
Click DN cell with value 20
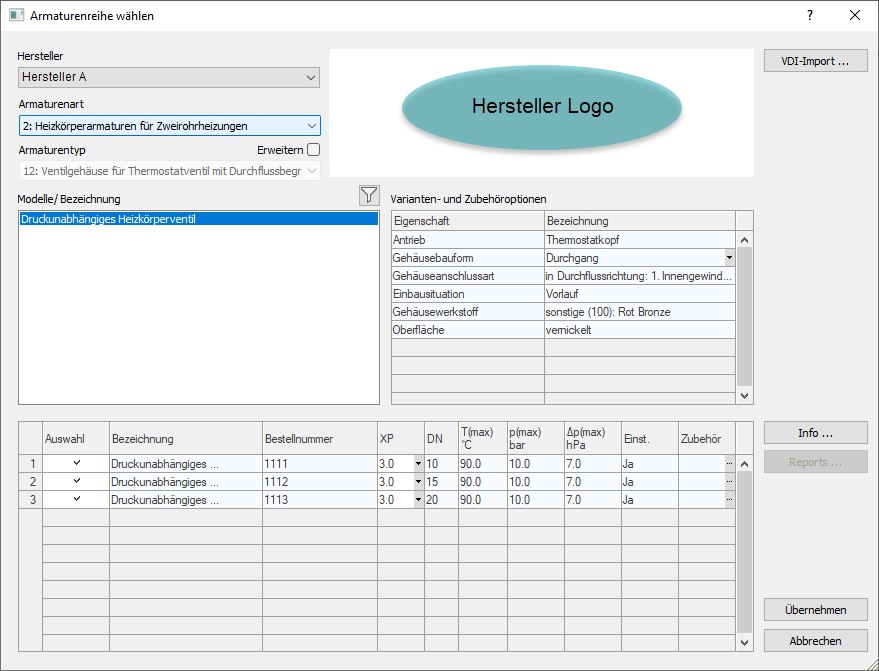pos(442,499)
